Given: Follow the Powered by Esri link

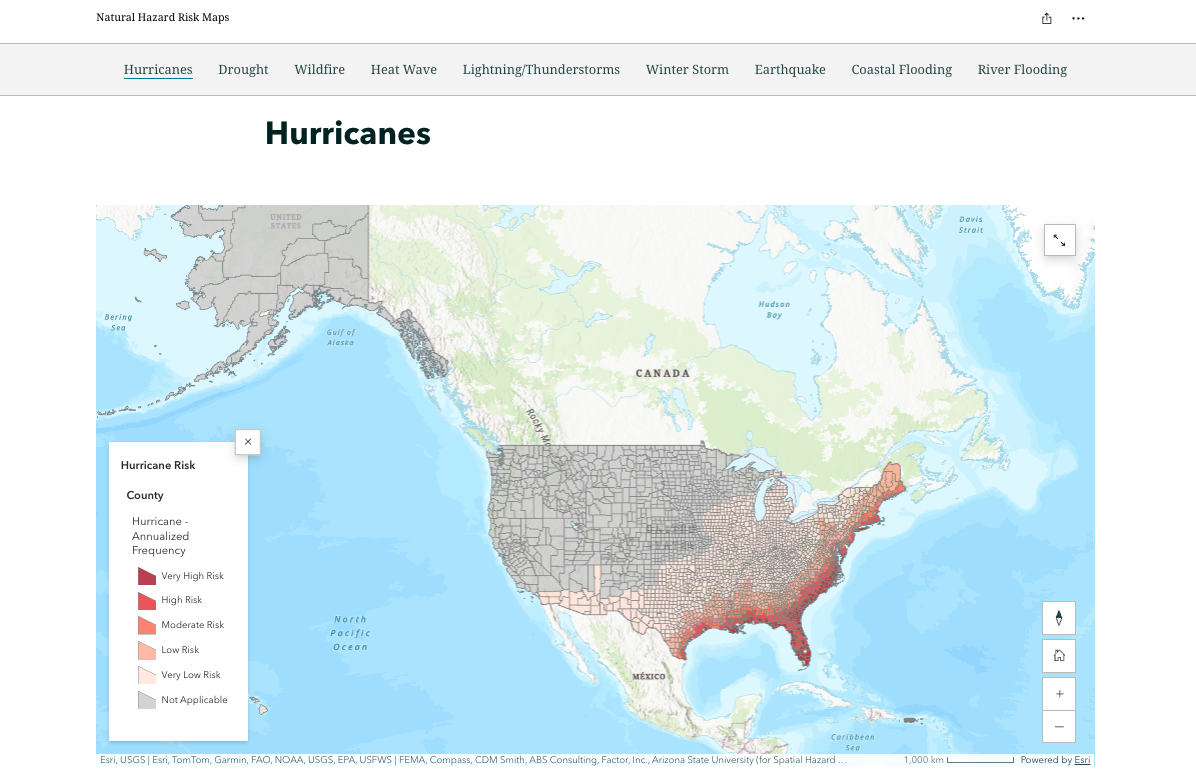Looking at the screenshot, I should pos(1082,760).
